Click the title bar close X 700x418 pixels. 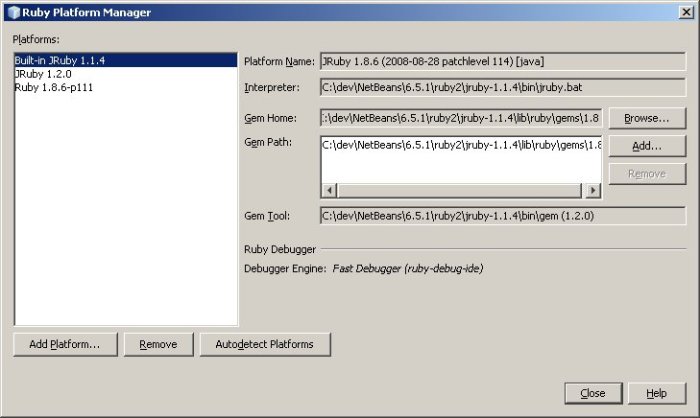pyautogui.click(x=686, y=12)
